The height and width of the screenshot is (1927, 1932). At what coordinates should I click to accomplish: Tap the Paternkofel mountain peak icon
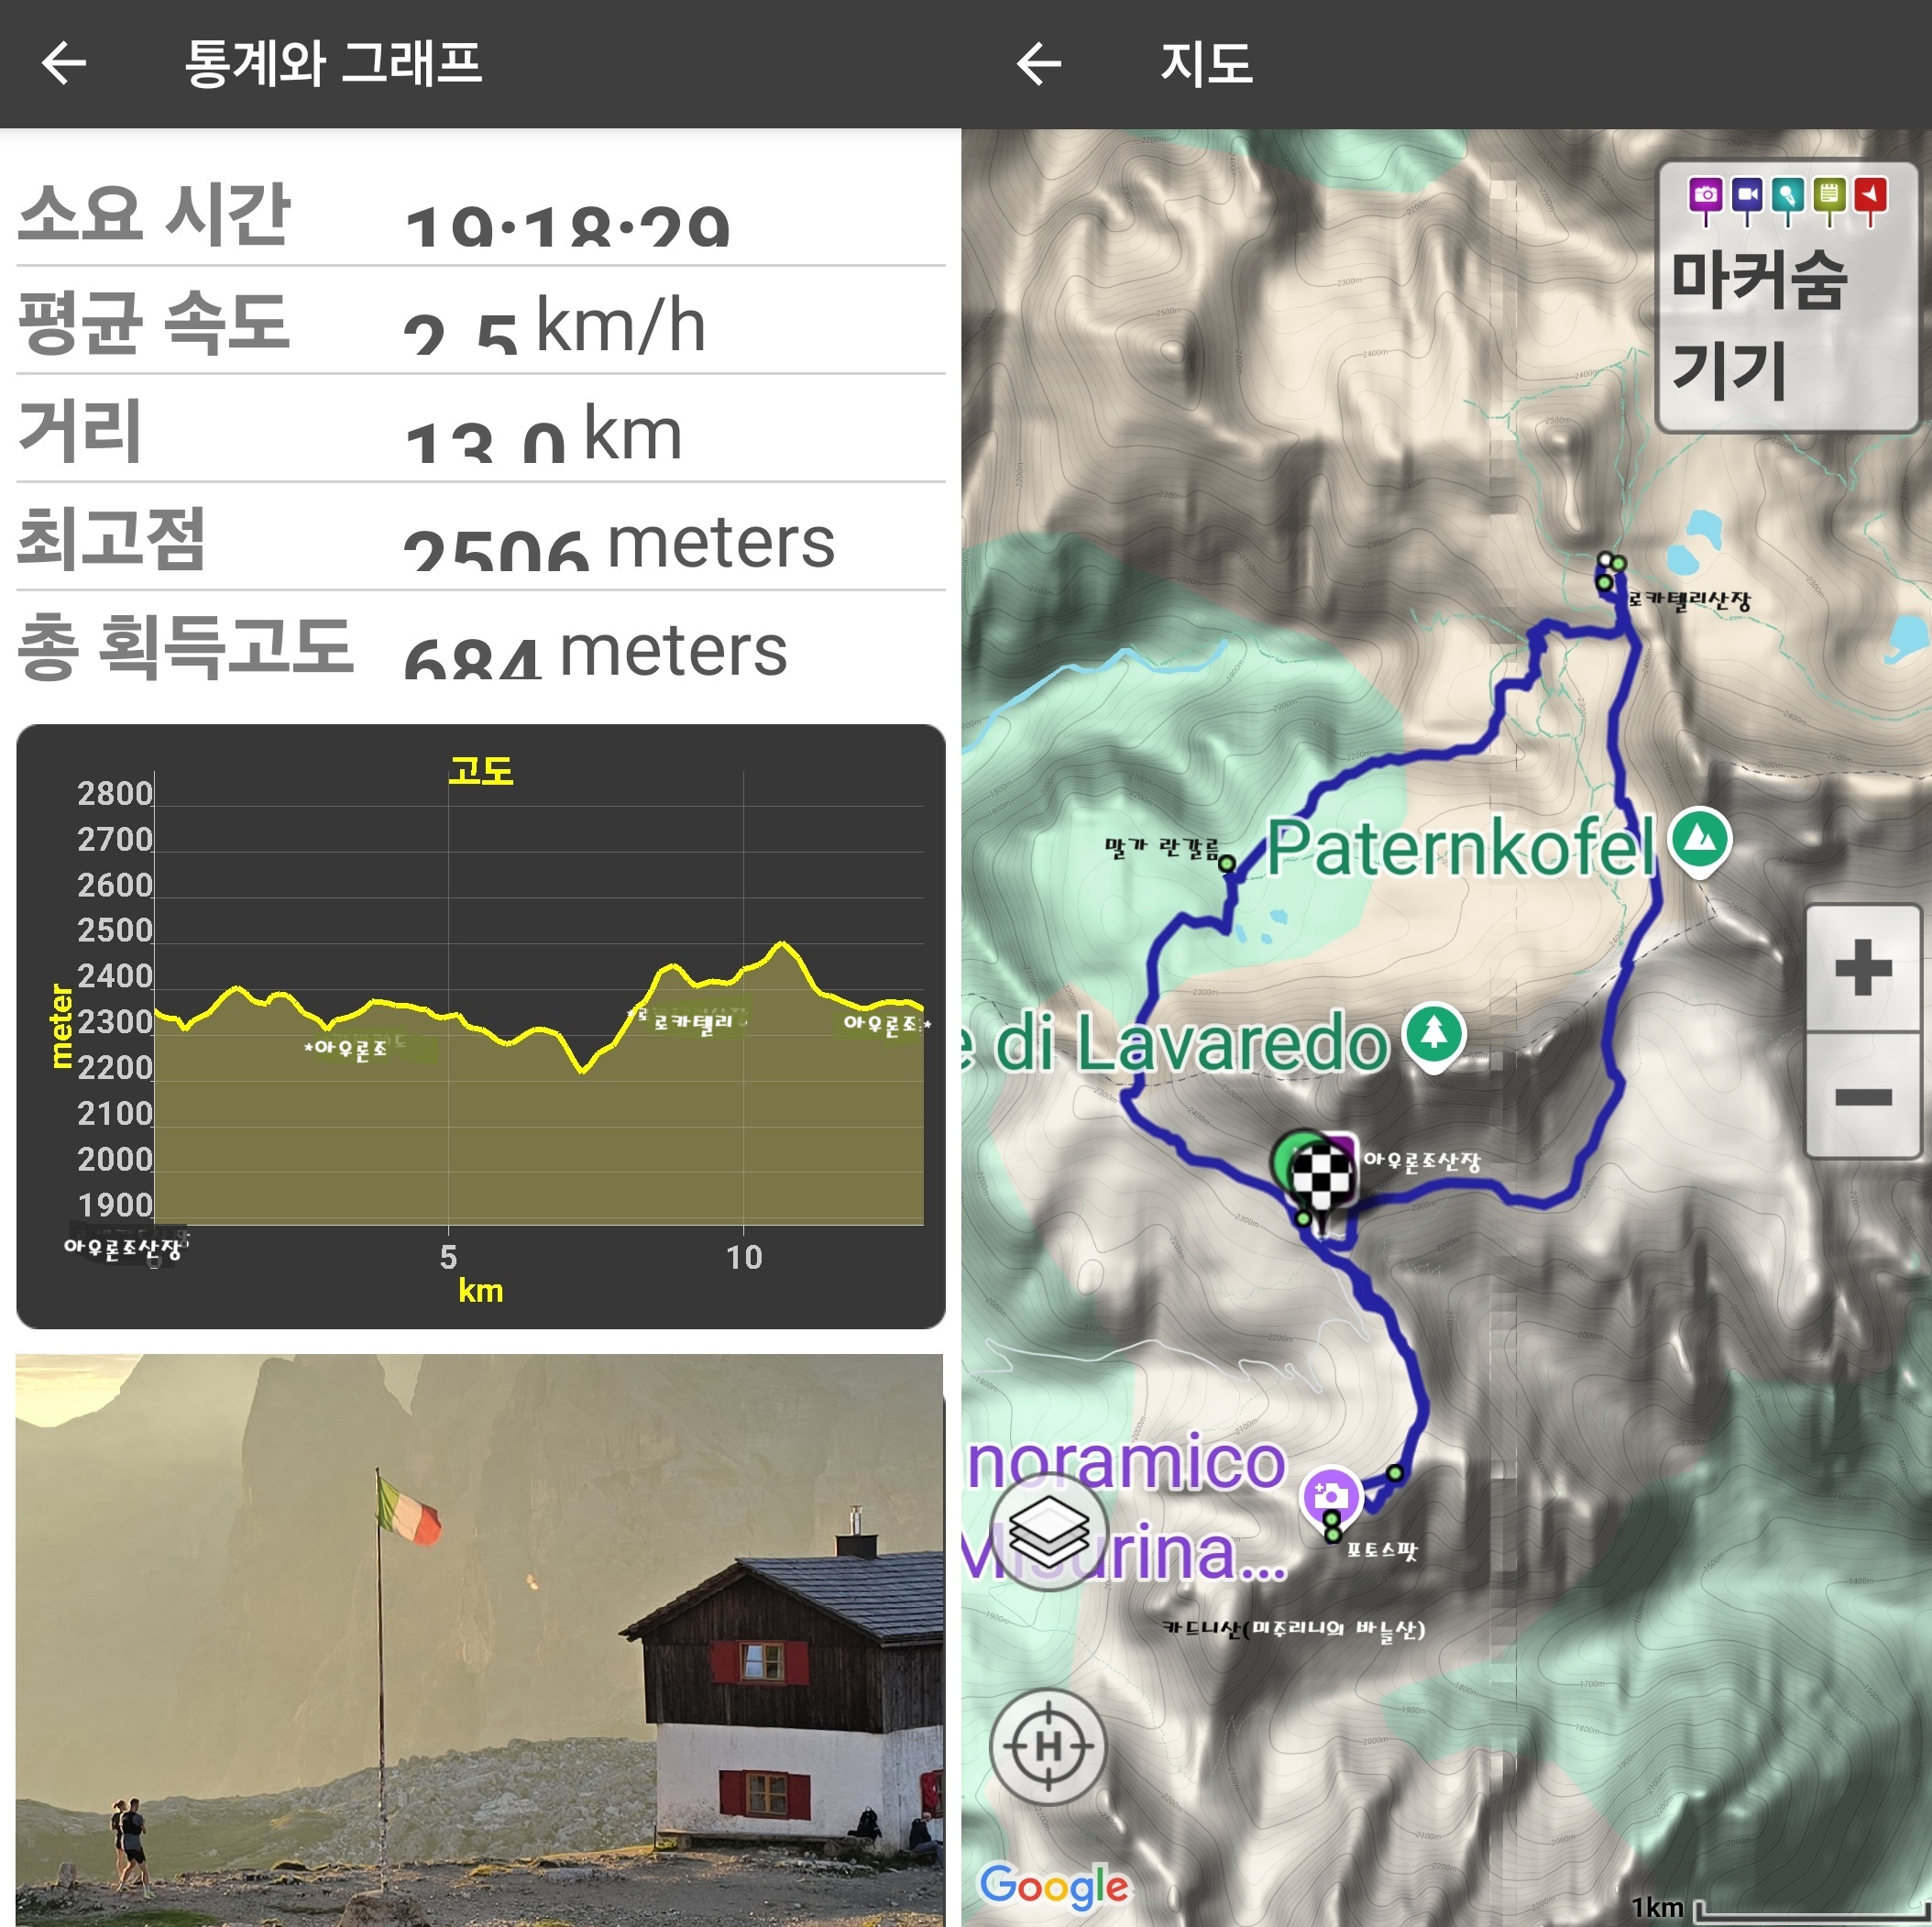pyautogui.click(x=1699, y=840)
